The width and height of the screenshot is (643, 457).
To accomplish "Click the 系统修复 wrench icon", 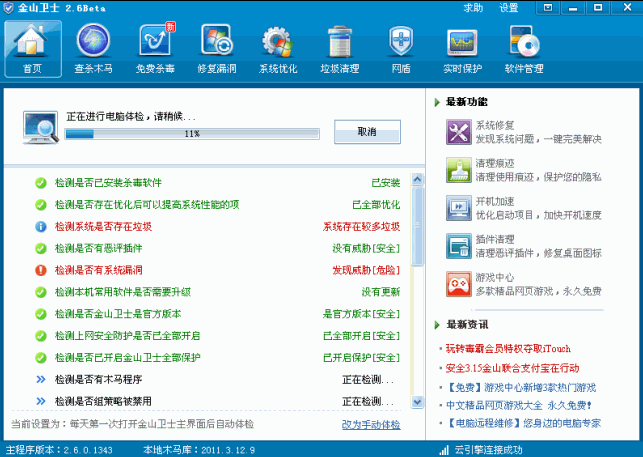I will [x=458, y=132].
